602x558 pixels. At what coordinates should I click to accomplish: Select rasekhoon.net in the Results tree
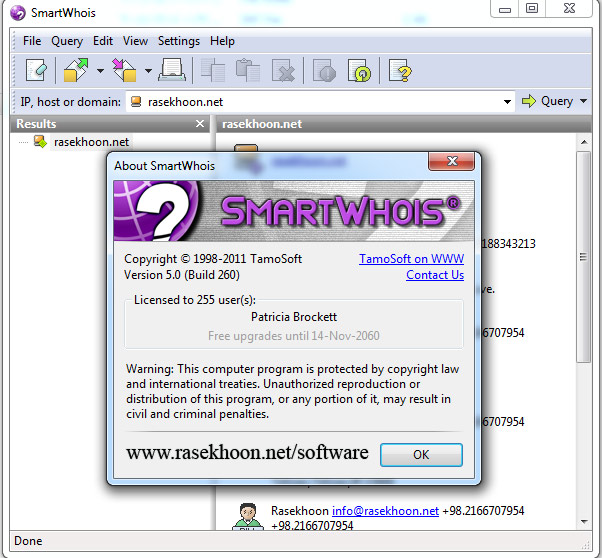(91, 142)
